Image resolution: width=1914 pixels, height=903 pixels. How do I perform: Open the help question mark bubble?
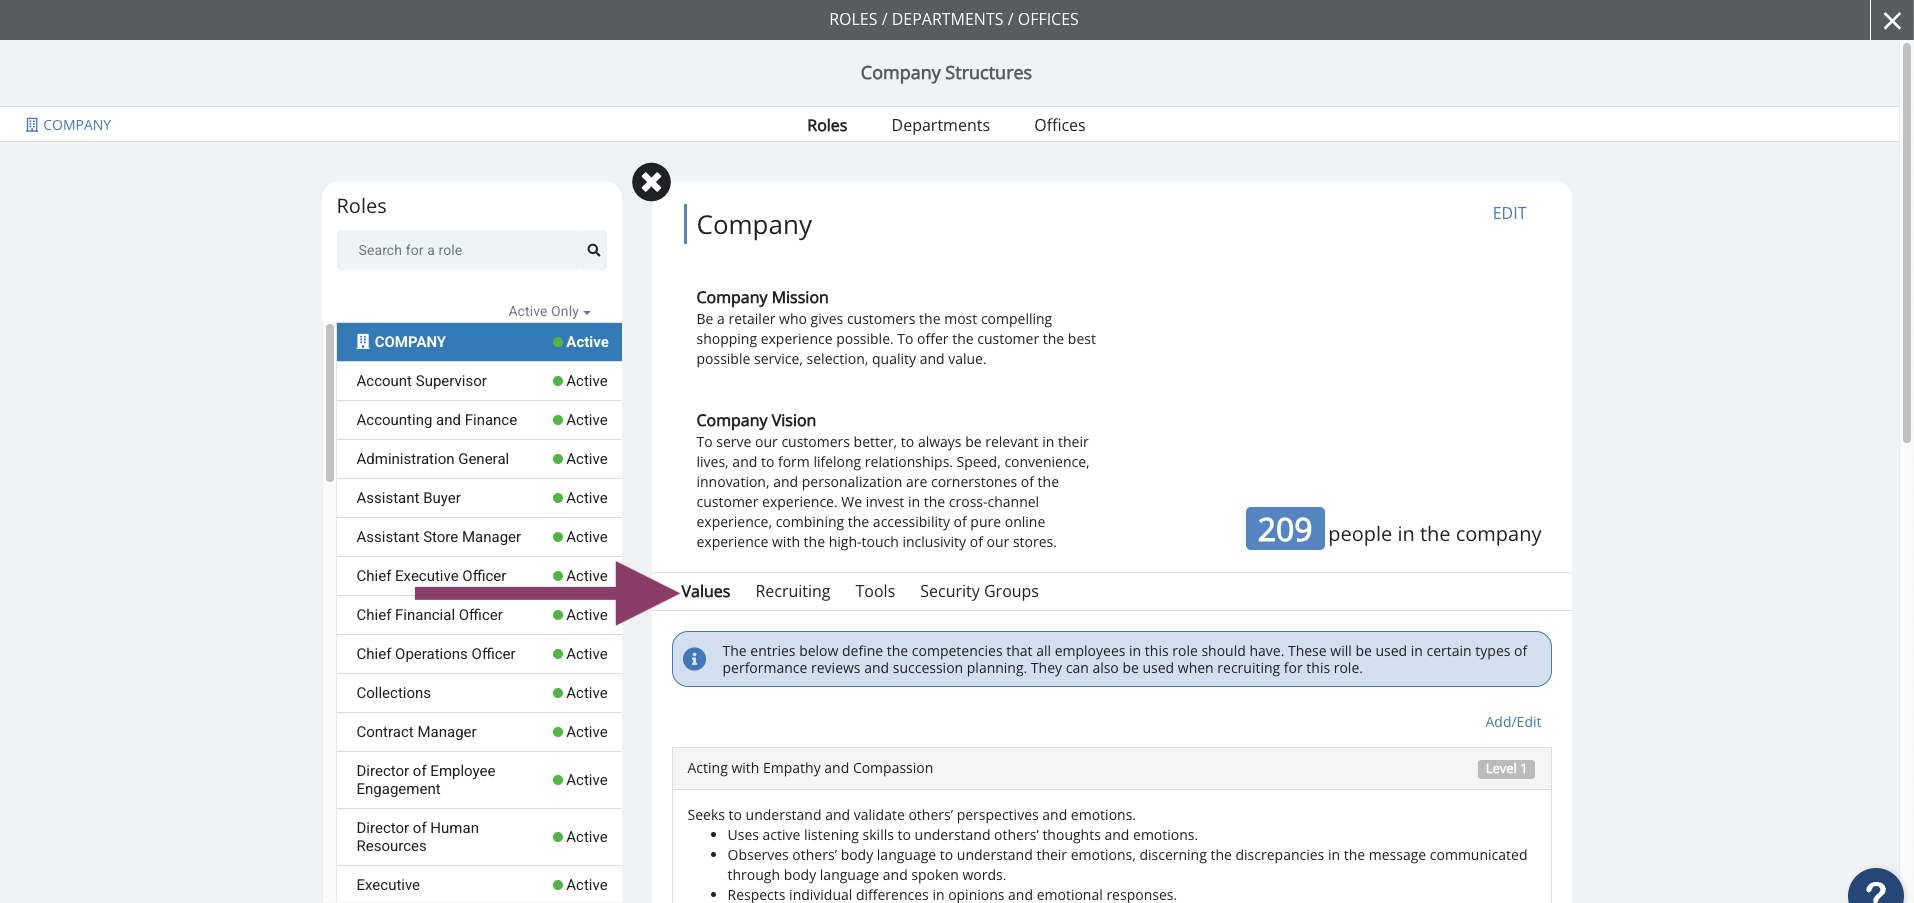click(1876, 888)
